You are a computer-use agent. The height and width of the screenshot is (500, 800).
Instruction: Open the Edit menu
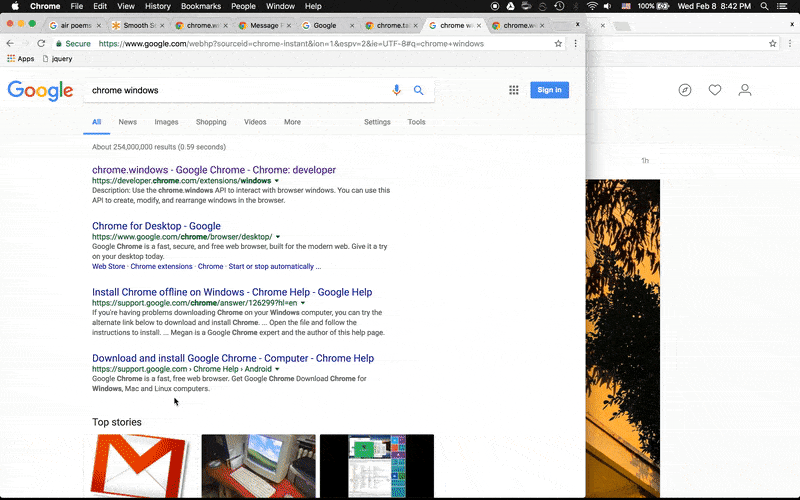(100, 6)
